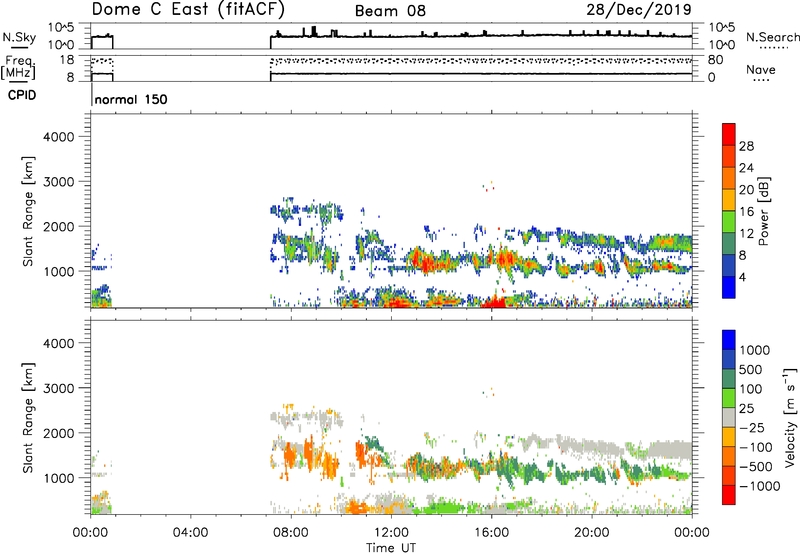Image resolution: width=800 pixels, height=554 pixels.
Task: Click the power panel 'Slant Range [km]' title
Action: pyautogui.click(x=28, y=211)
